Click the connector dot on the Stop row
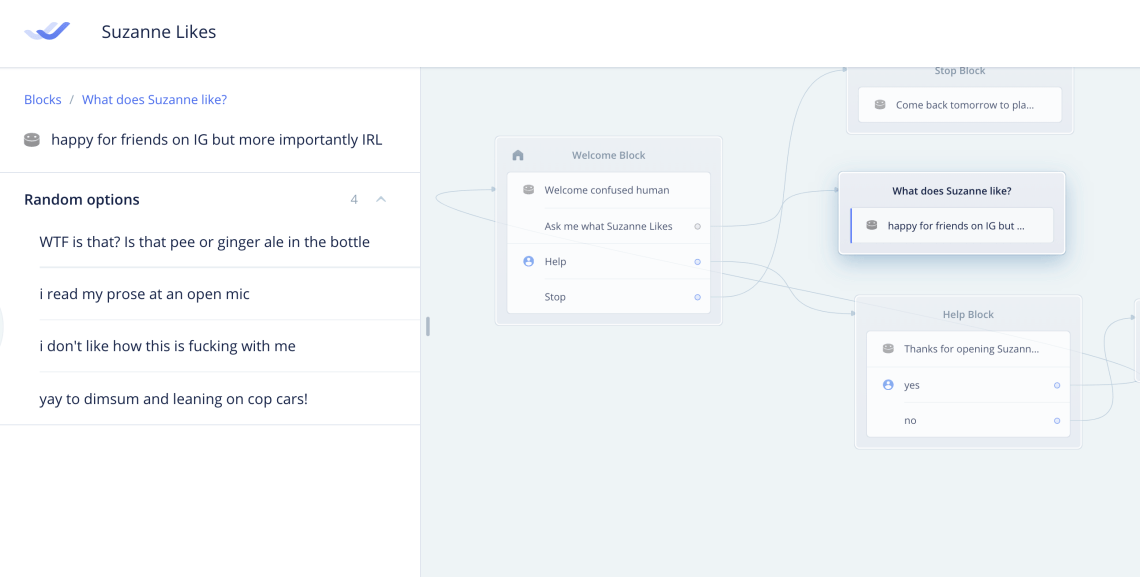The image size is (1140, 577). (697, 297)
